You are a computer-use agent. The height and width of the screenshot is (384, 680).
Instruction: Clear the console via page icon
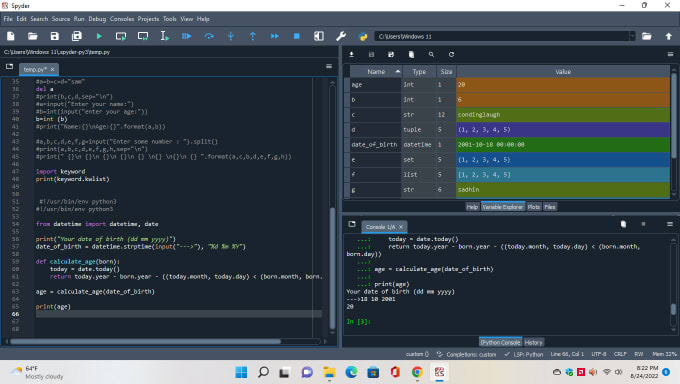click(623, 224)
